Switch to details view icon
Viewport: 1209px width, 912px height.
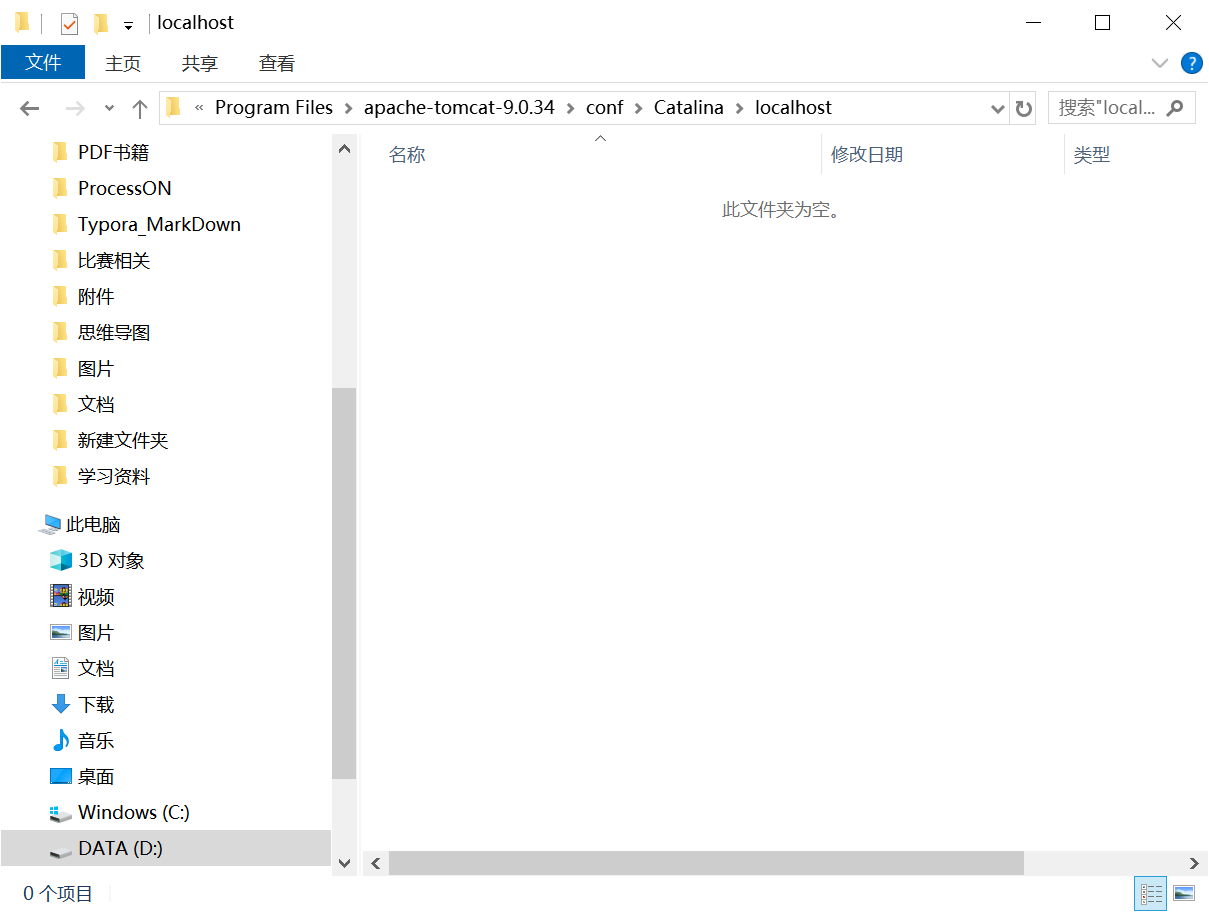1151,893
